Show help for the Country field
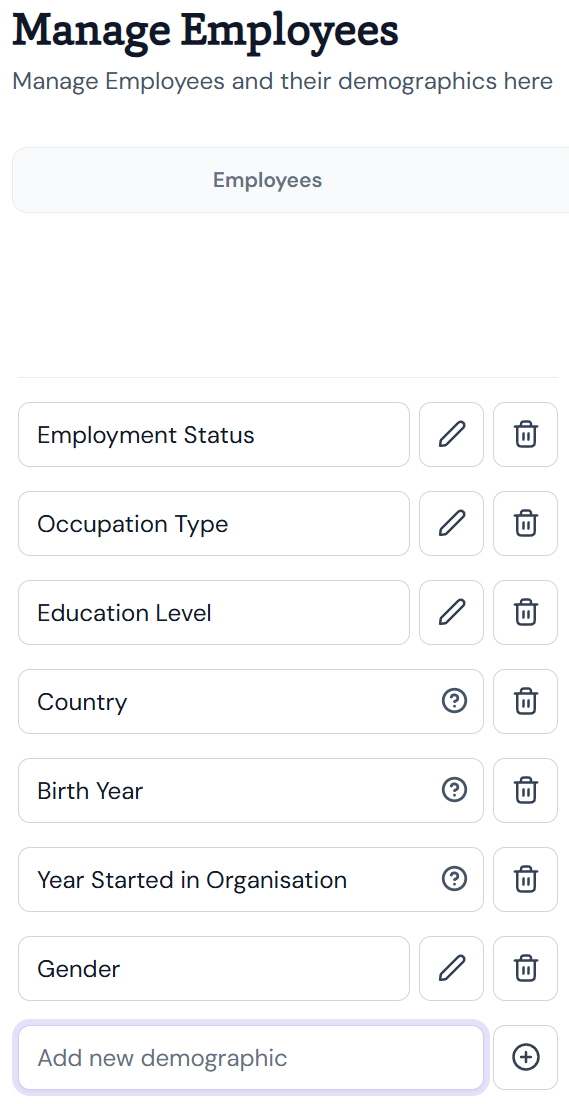The height and width of the screenshot is (1104, 569). pos(454,701)
